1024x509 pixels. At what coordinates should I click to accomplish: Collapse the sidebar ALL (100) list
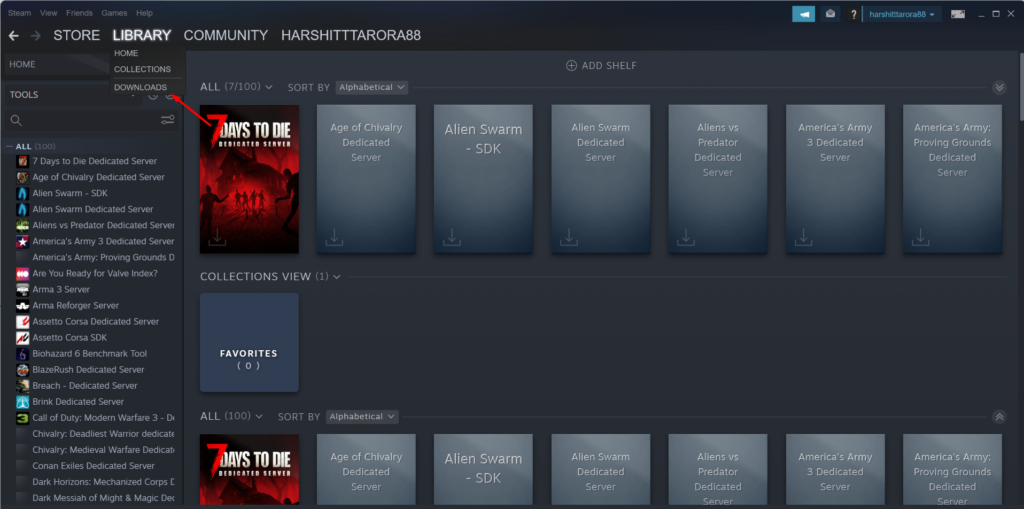tap(10, 146)
